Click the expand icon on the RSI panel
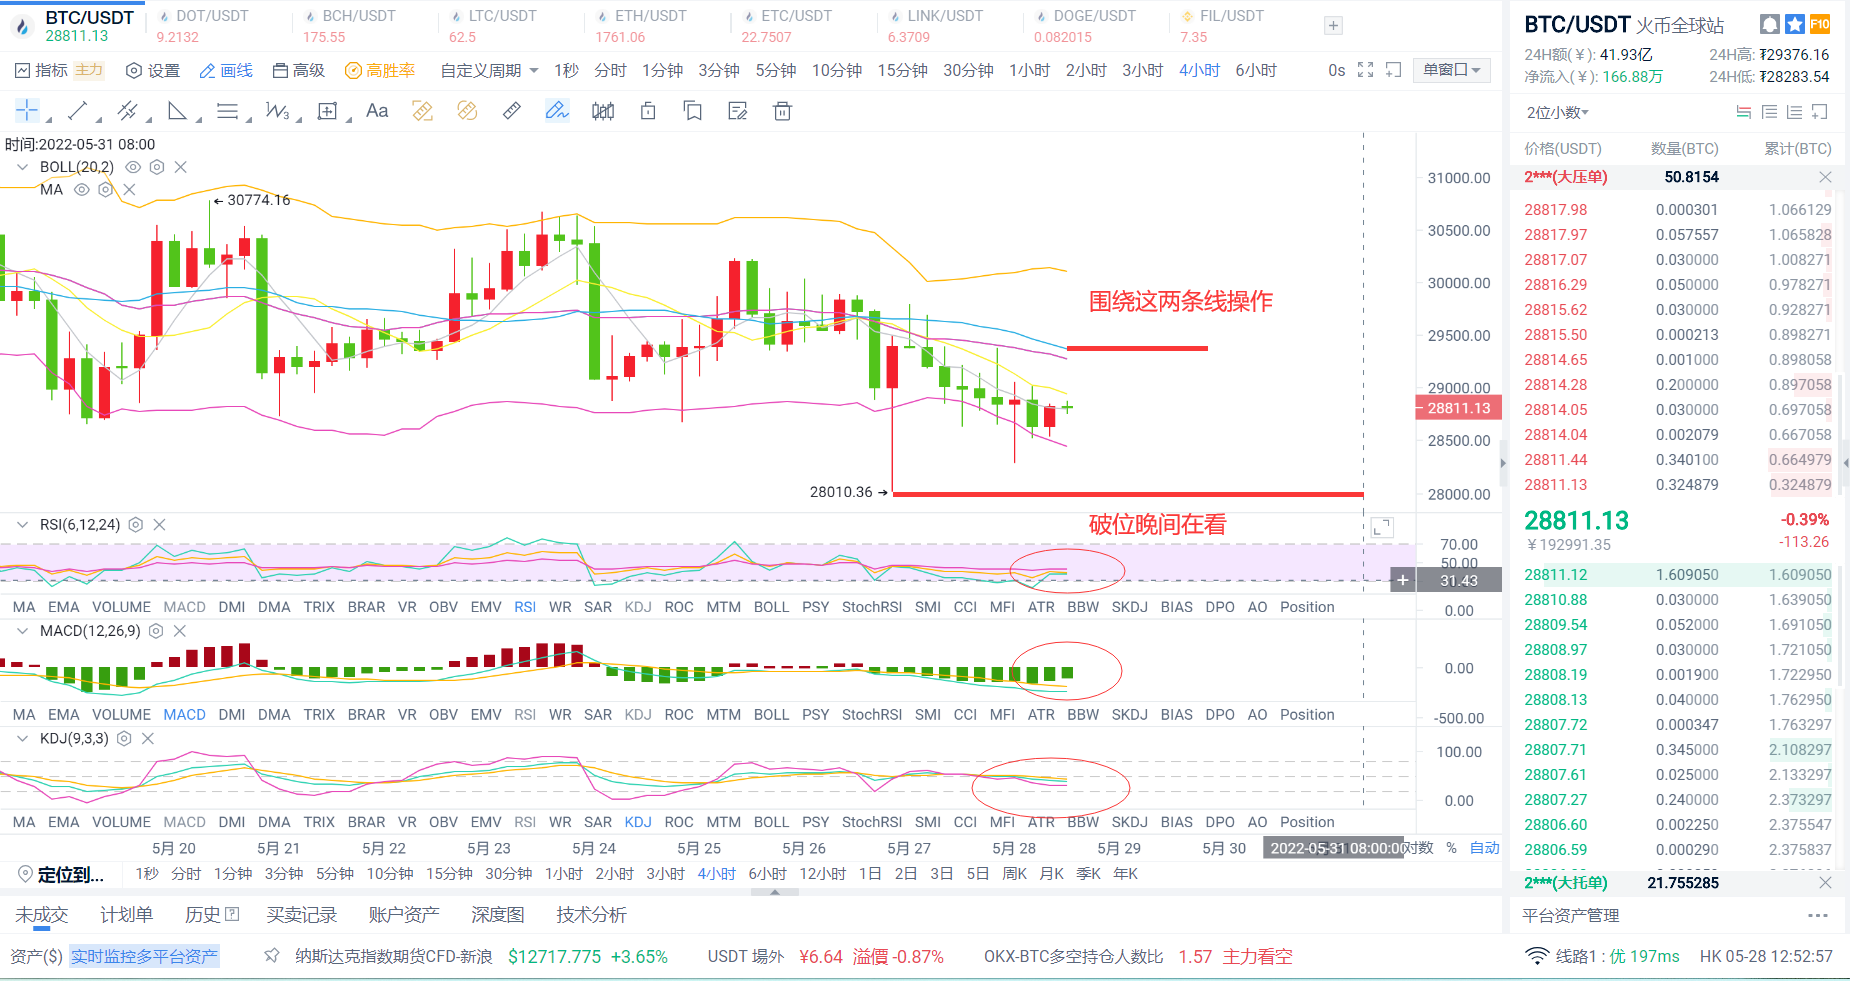The height and width of the screenshot is (981, 1850). point(1382,527)
